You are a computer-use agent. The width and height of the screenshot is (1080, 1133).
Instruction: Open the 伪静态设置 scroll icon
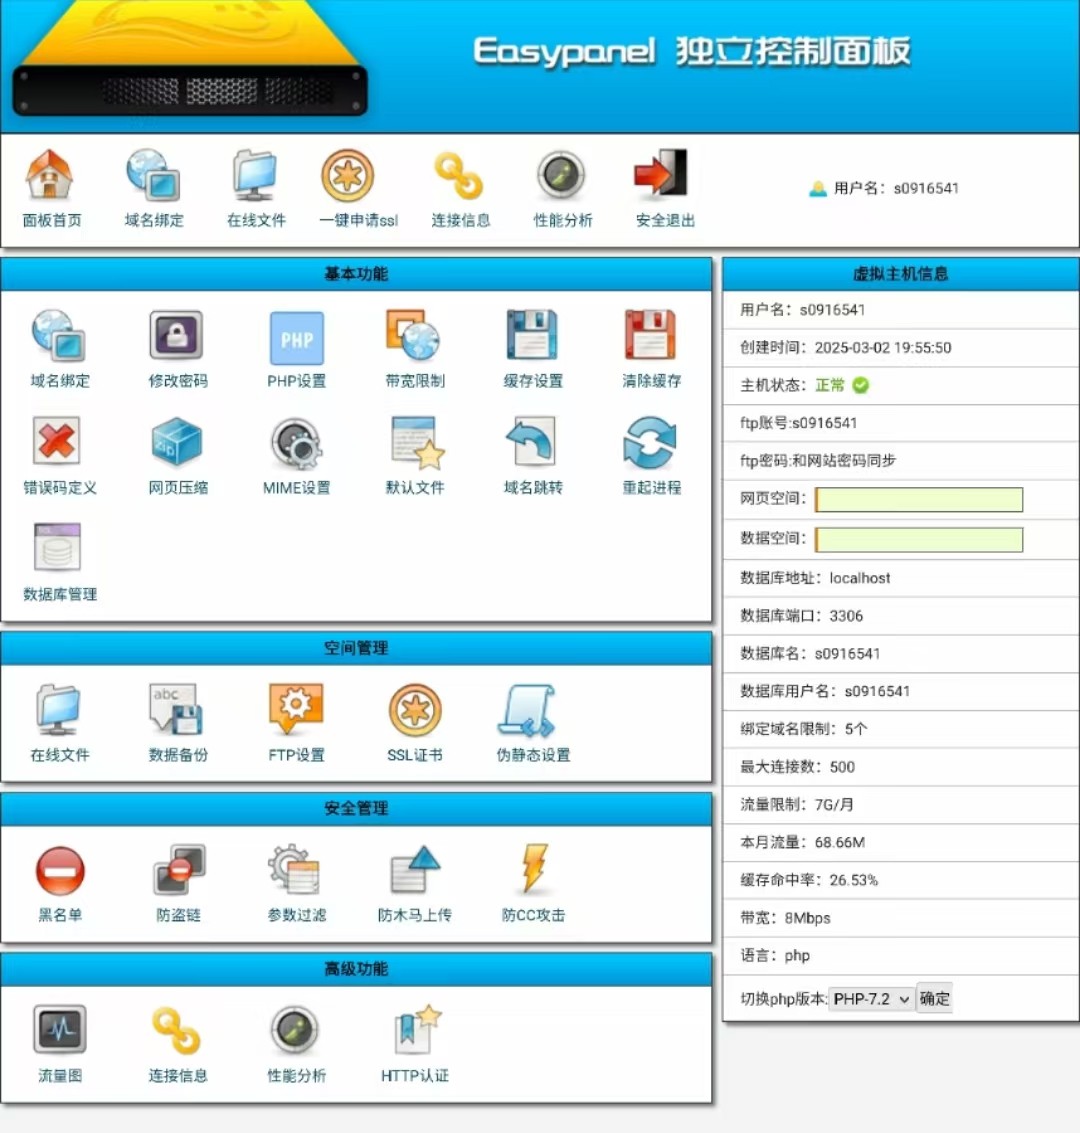tap(533, 723)
